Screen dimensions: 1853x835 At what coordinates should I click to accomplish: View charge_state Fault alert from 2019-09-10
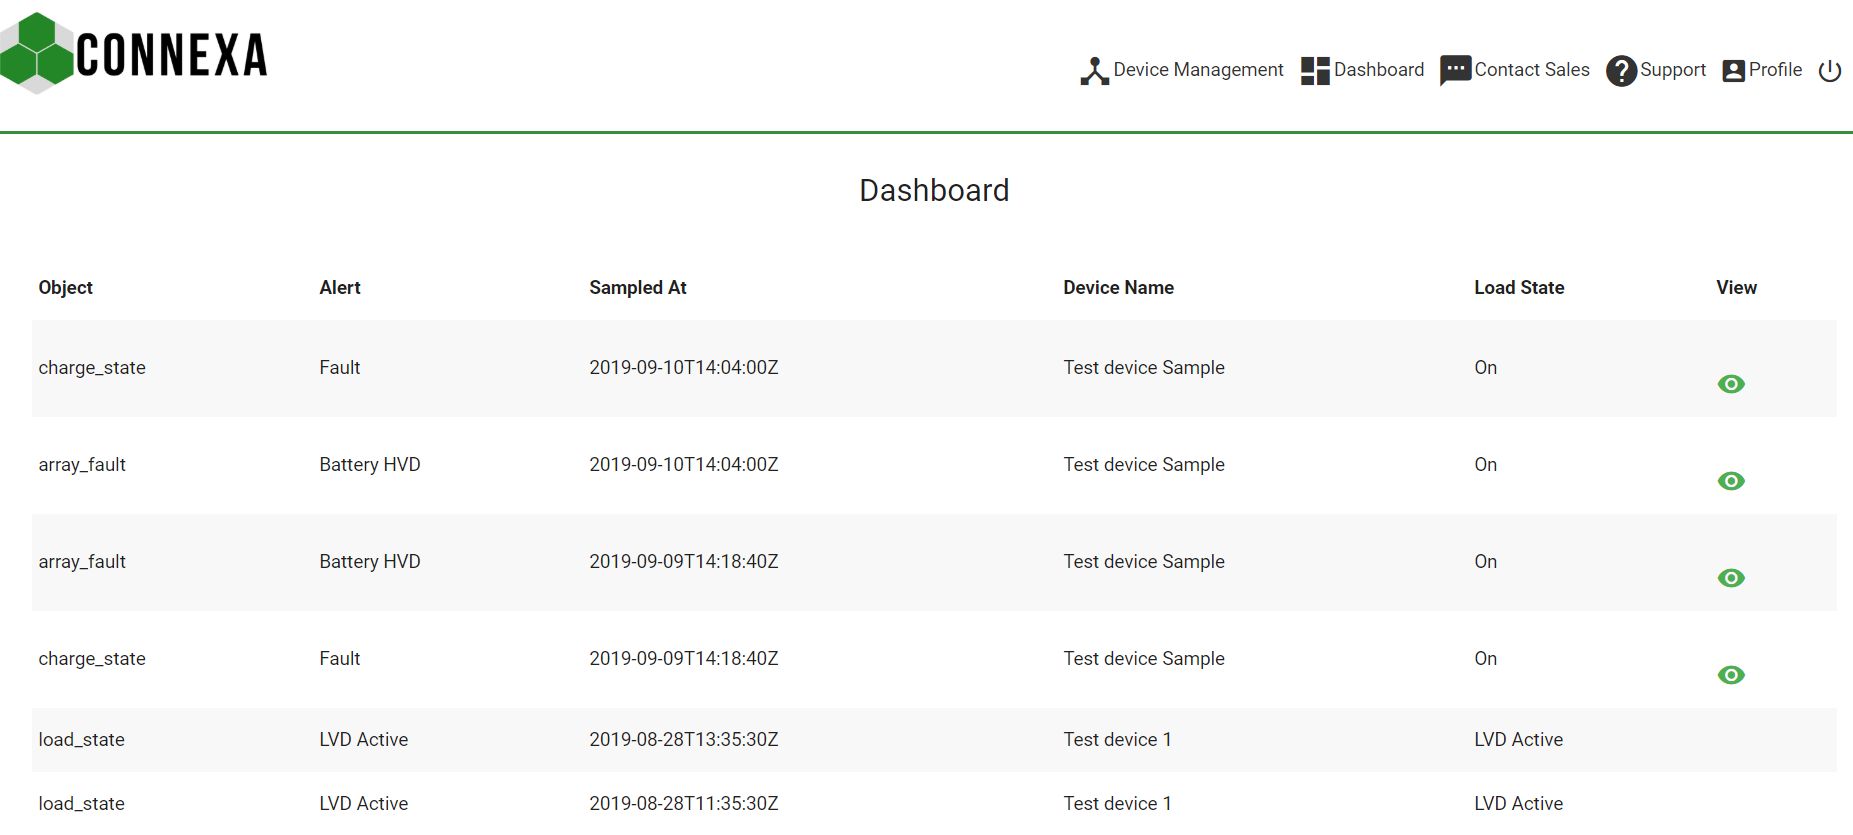coord(1731,384)
